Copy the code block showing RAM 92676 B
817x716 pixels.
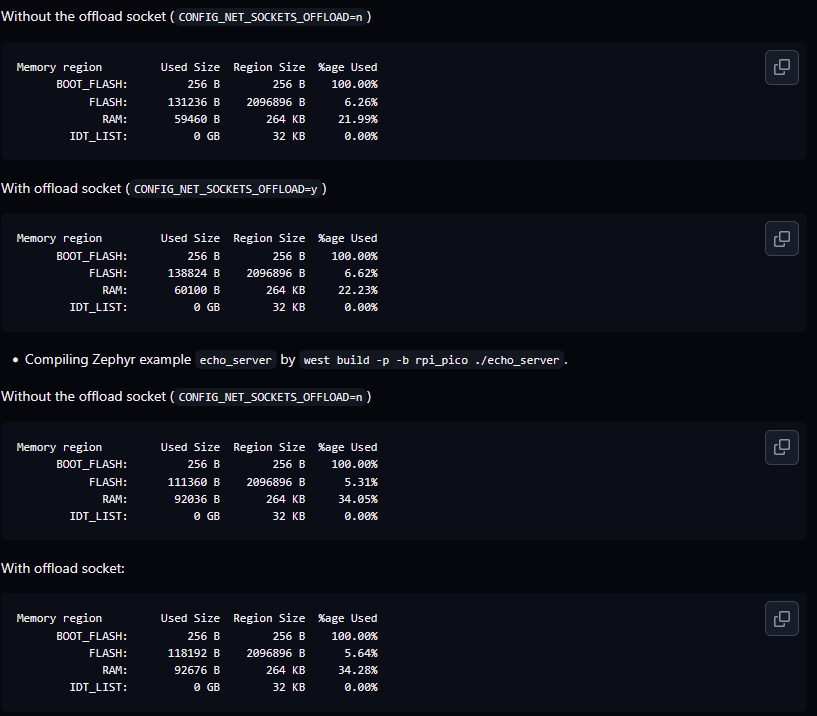pos(782,618)
